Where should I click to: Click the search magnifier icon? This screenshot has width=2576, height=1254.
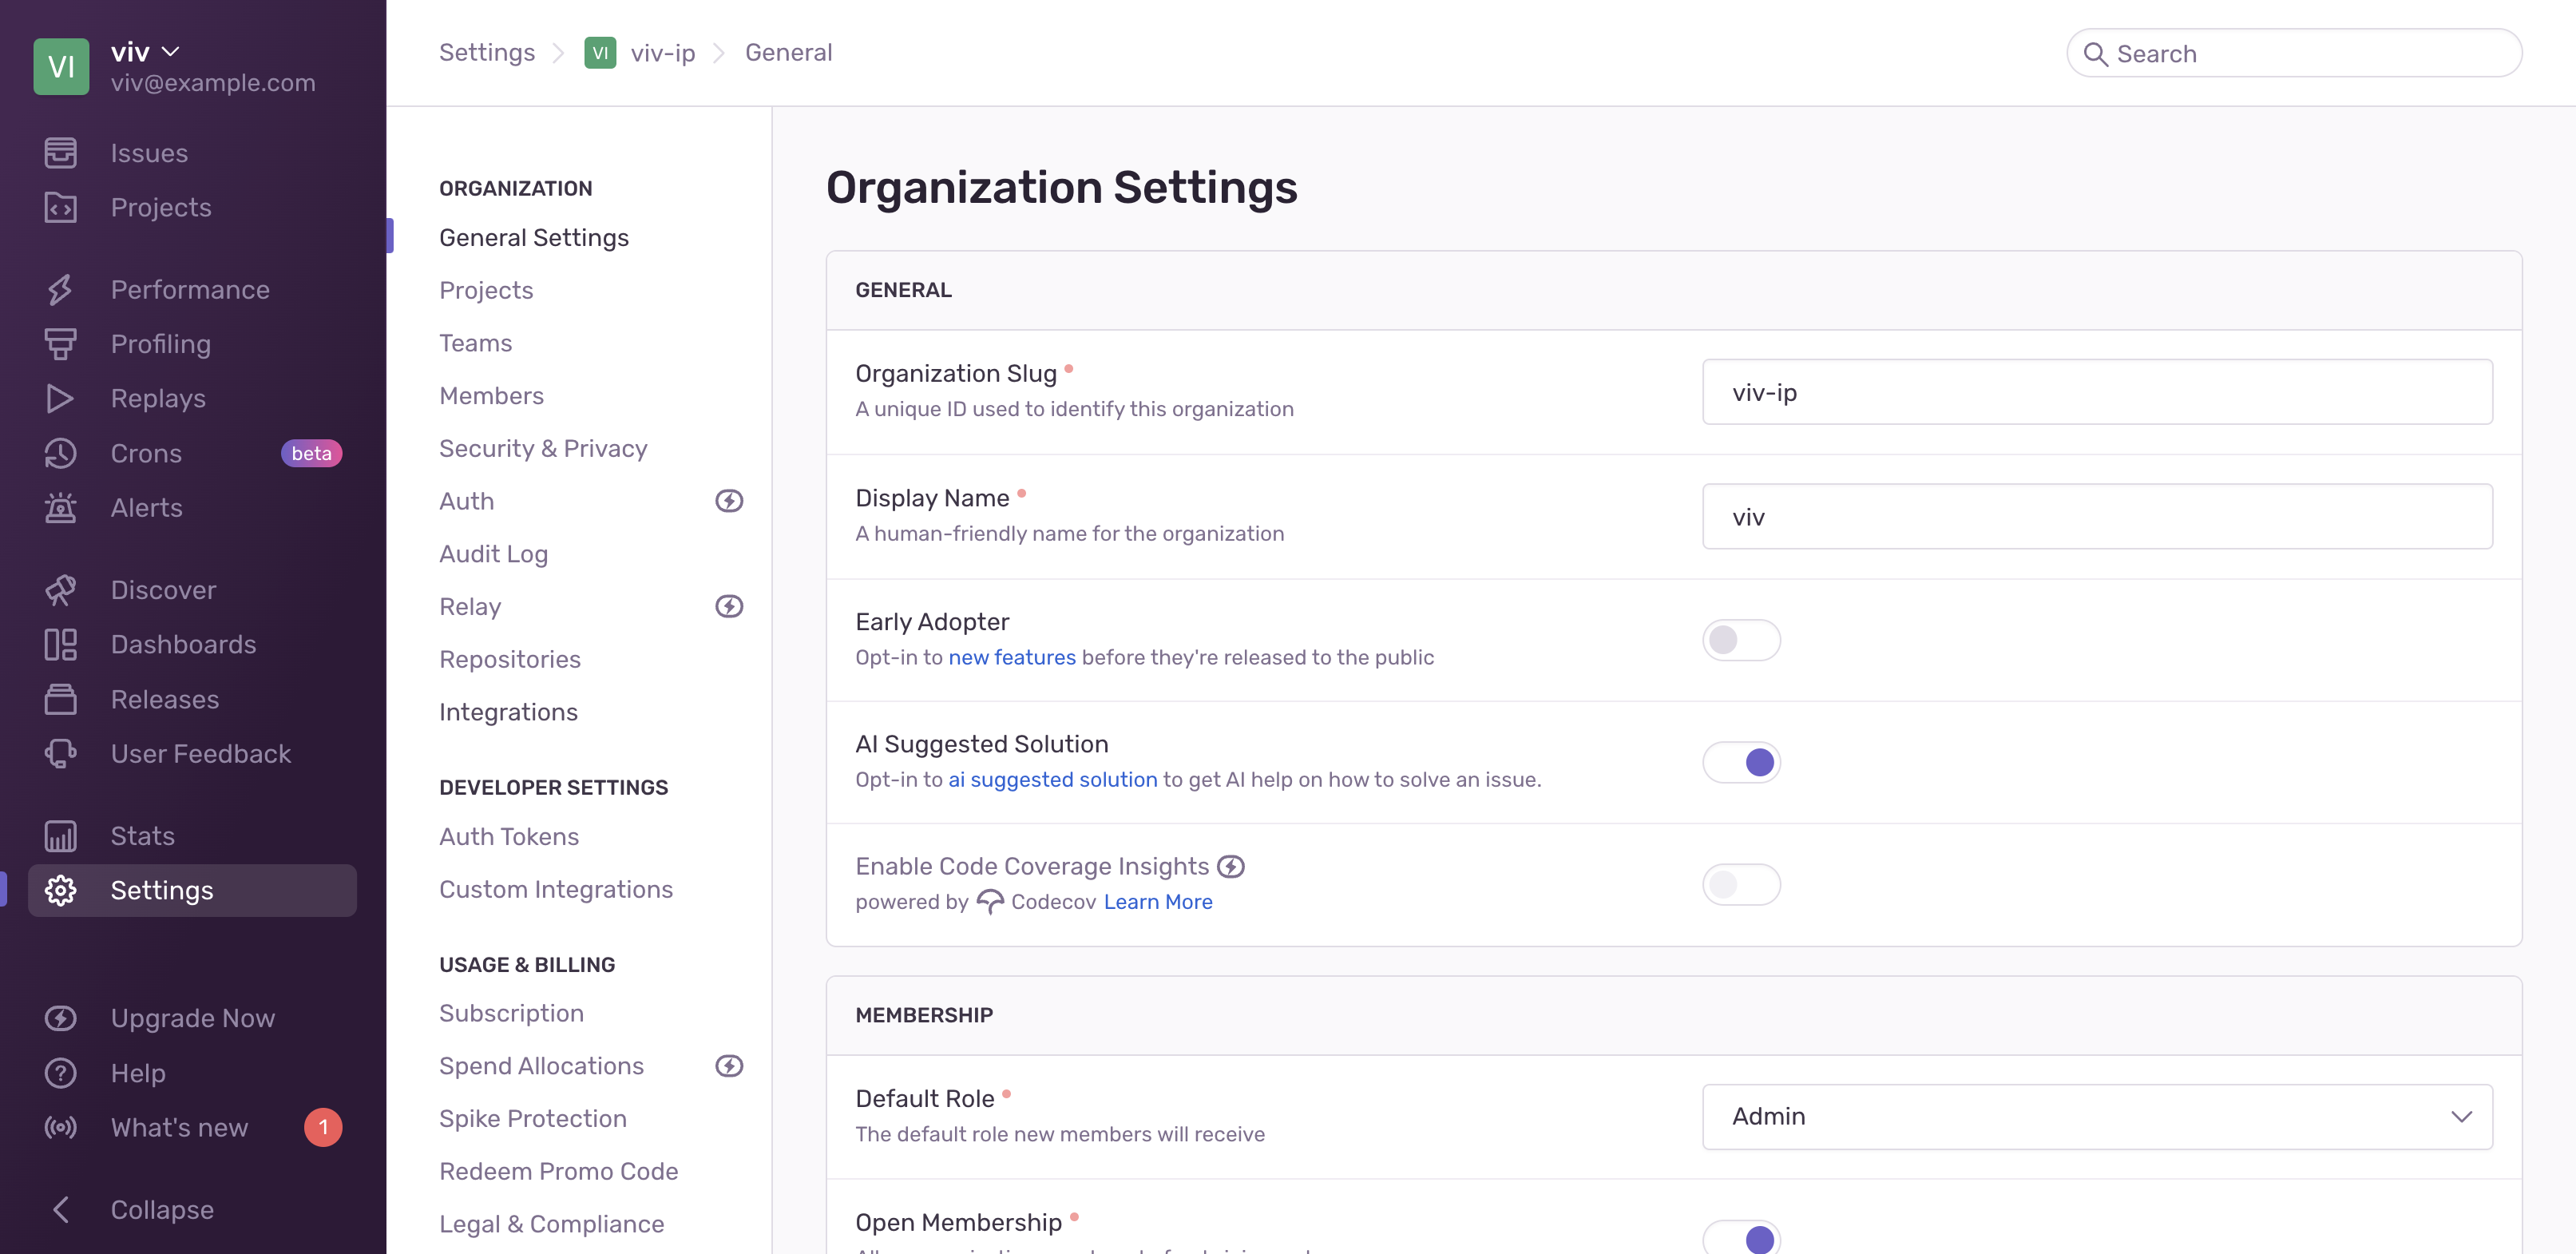[2095, 54]
